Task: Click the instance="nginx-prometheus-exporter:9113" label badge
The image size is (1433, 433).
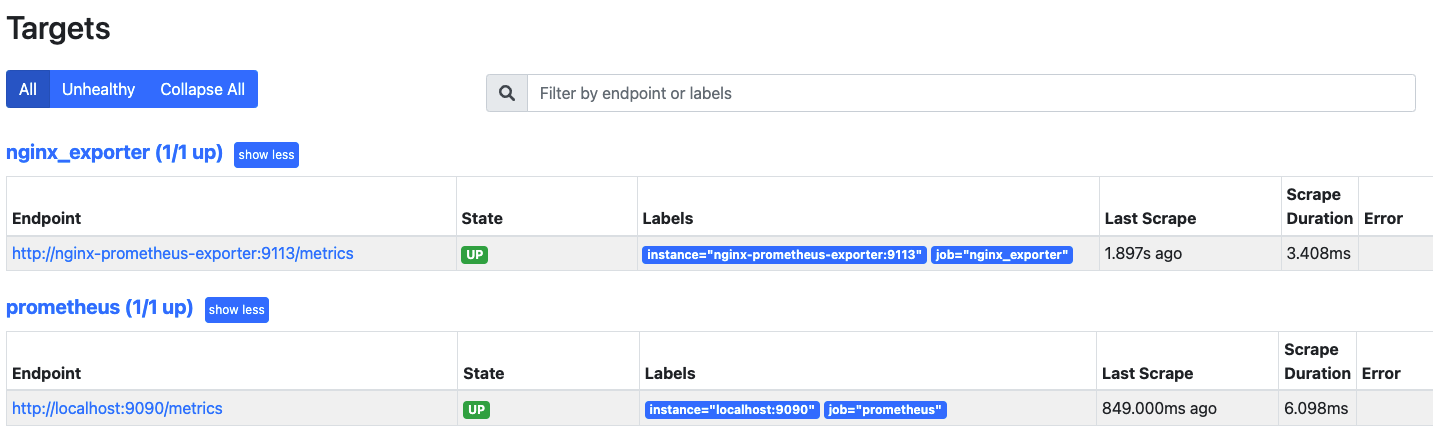Action: click(784, 255)
